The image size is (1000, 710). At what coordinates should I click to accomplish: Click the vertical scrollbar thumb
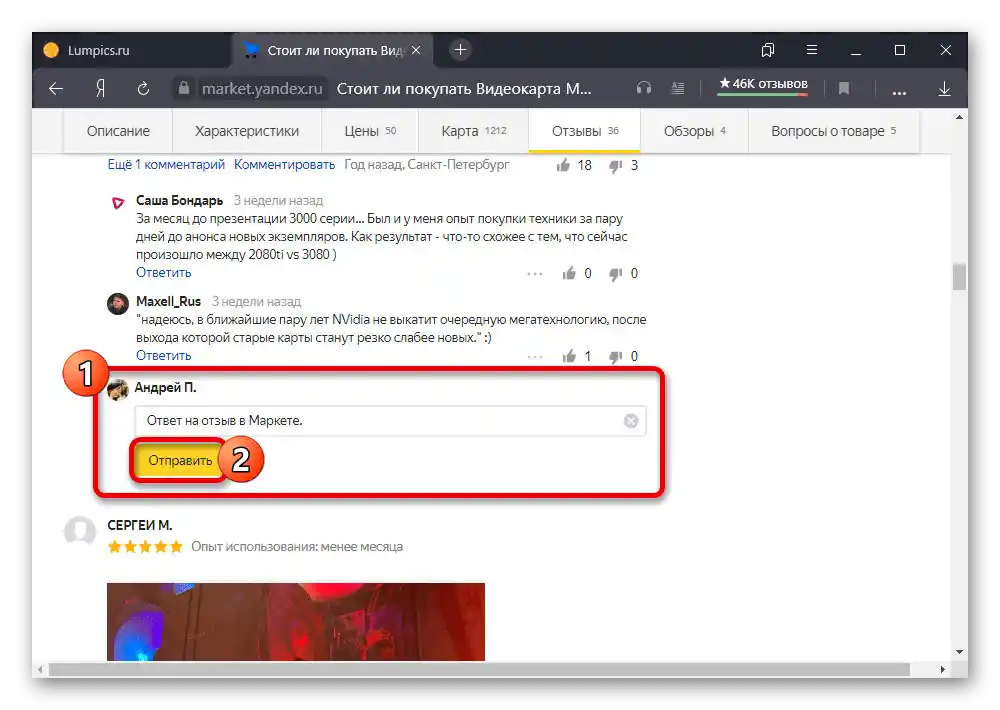pos(959,277)
